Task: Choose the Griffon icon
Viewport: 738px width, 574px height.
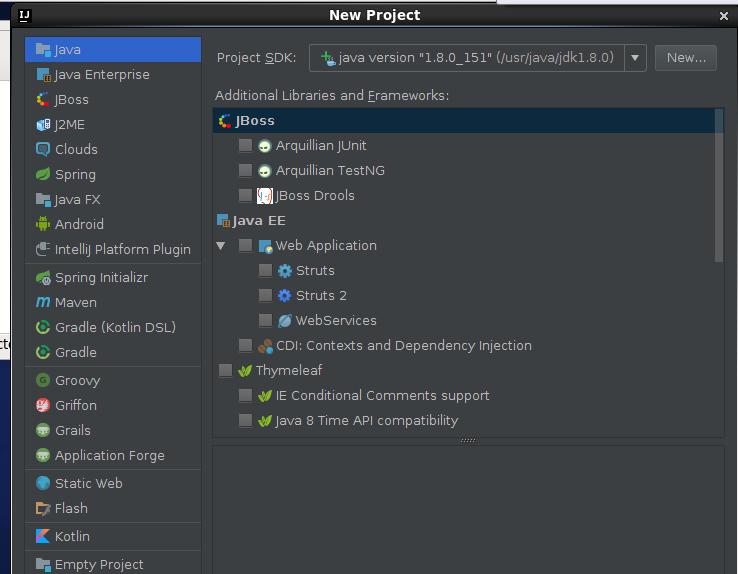Action: tap(43, 405)
